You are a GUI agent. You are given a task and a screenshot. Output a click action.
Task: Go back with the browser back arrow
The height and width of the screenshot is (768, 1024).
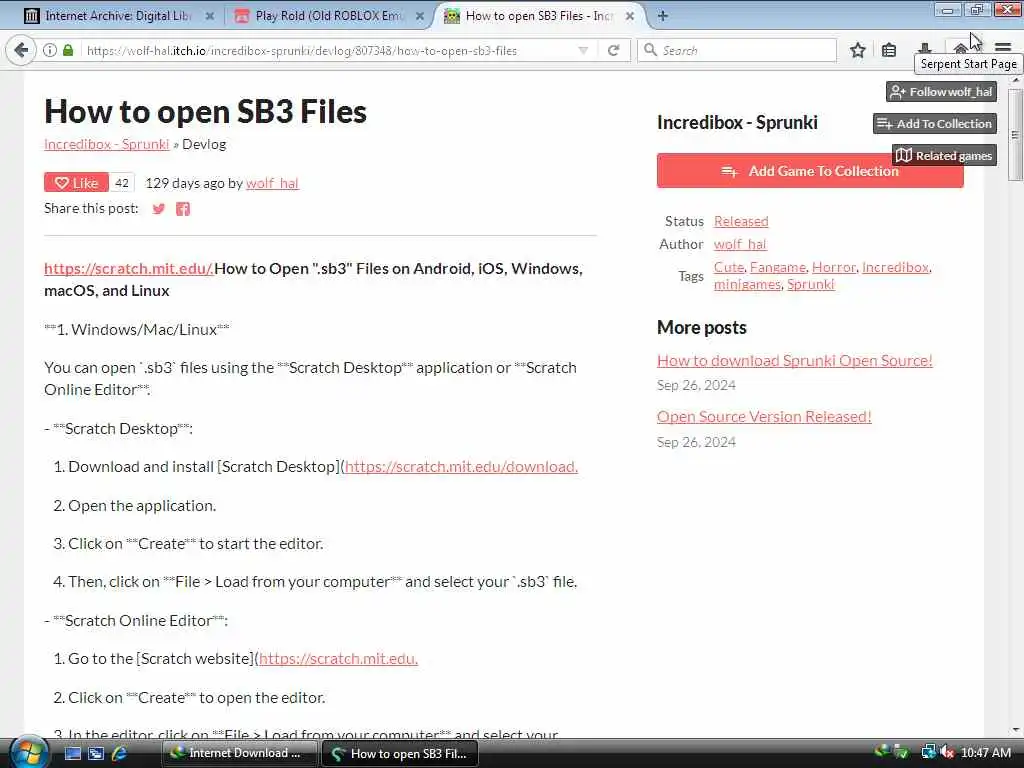point(20,50)
